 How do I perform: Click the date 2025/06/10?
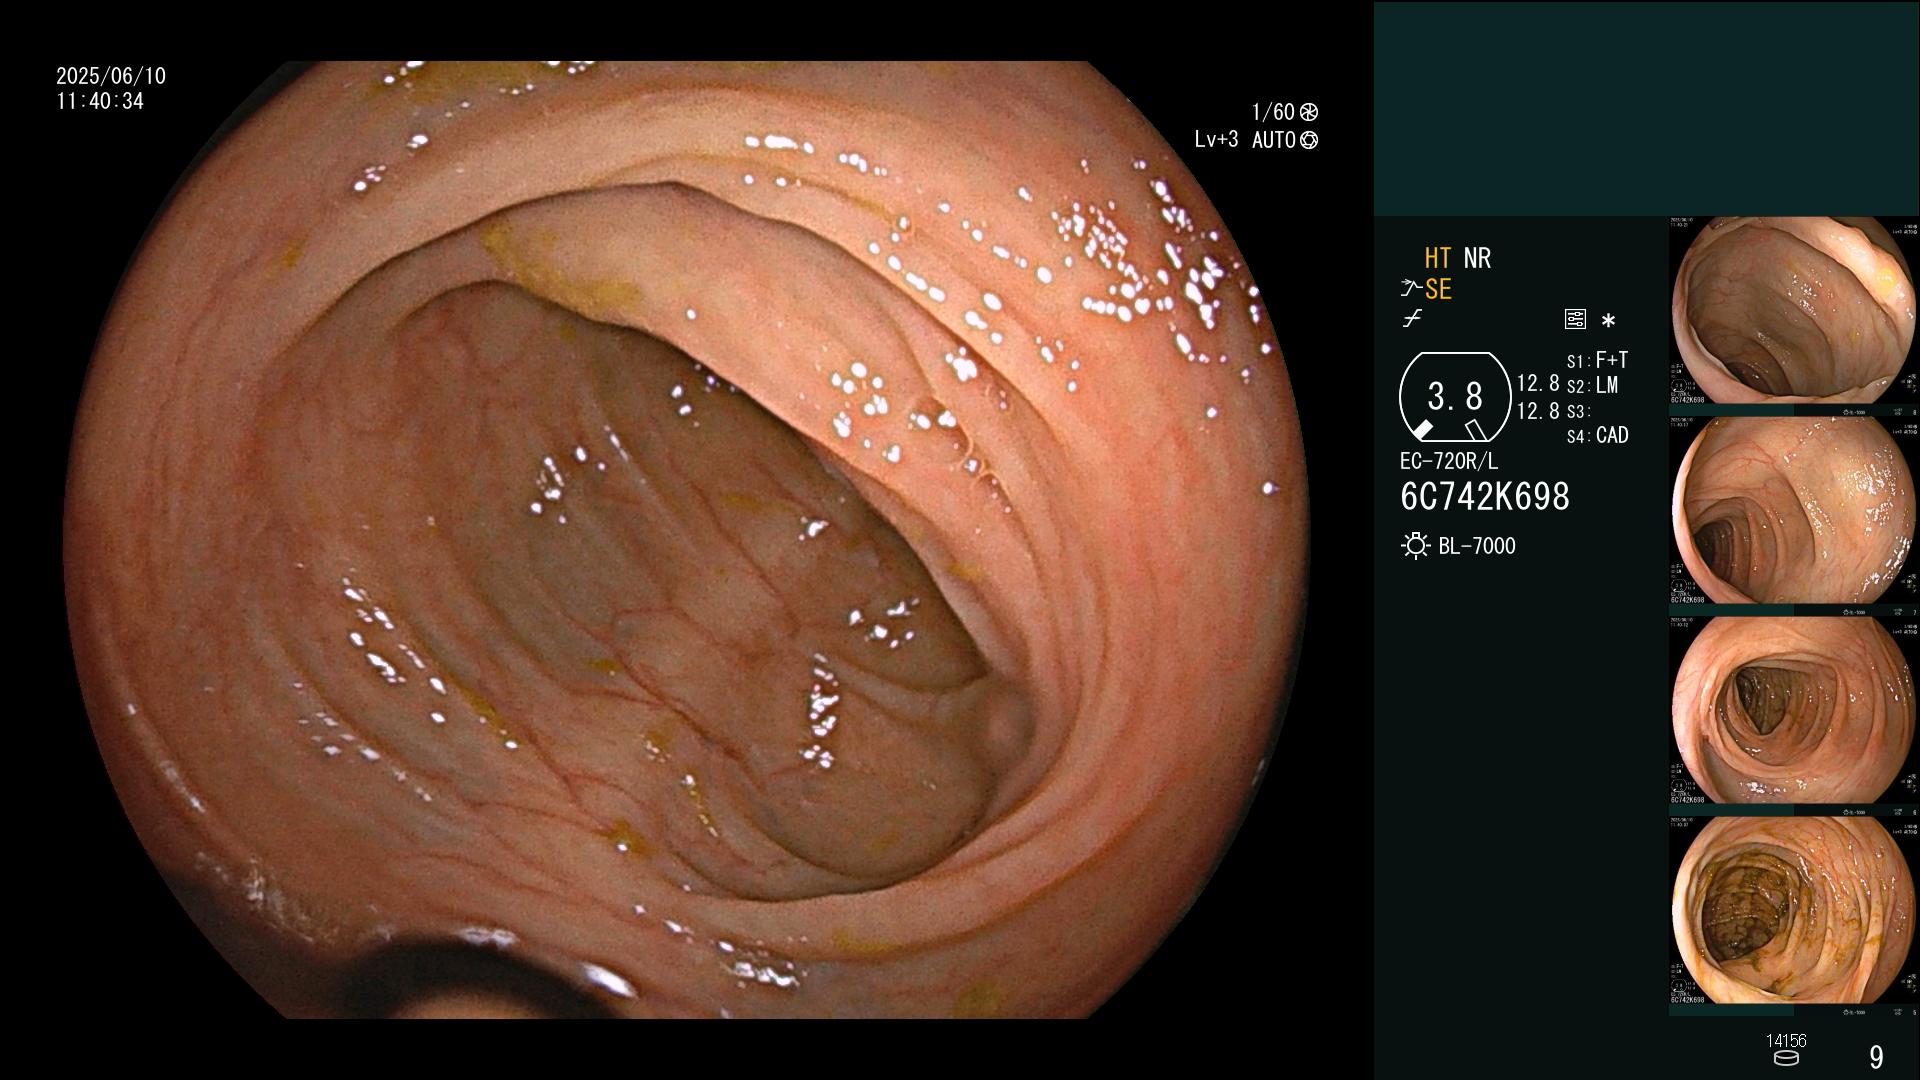[111, 76]
